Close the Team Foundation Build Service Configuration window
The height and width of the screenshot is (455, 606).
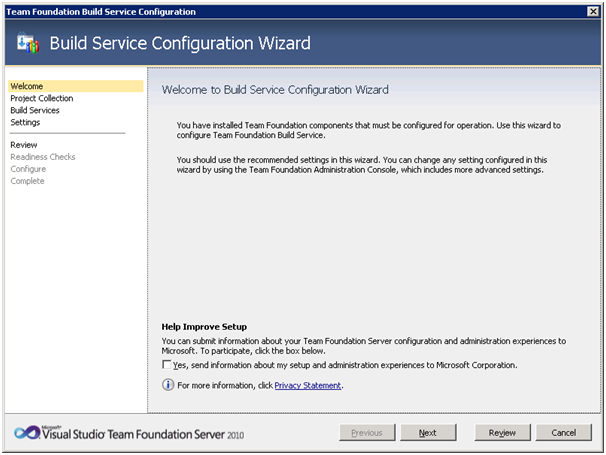pos(593,12)
